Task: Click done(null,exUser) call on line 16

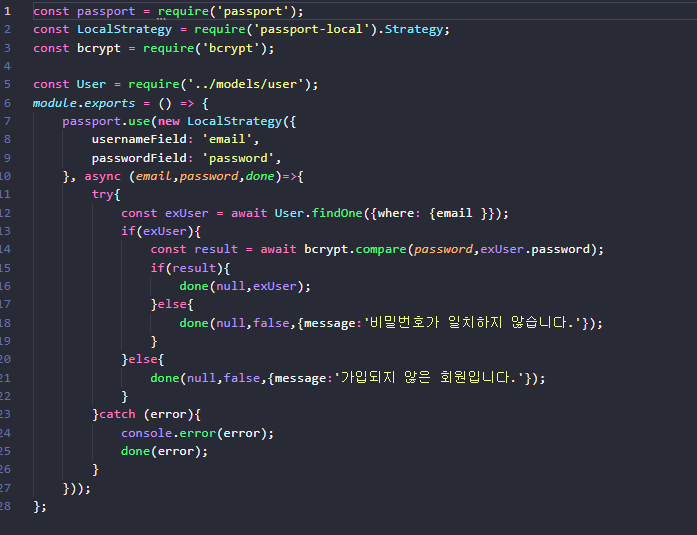Action: click(x=245, y=286)
